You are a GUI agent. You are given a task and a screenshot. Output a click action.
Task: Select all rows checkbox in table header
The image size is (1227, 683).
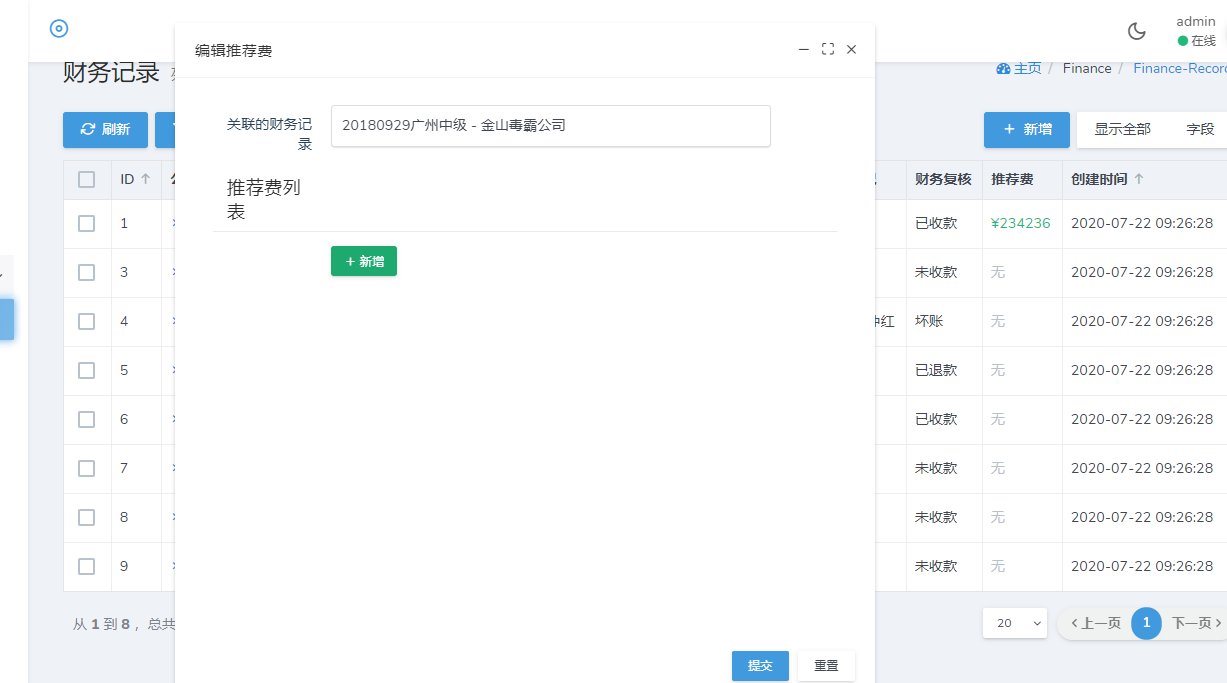[x=87, y=180]
